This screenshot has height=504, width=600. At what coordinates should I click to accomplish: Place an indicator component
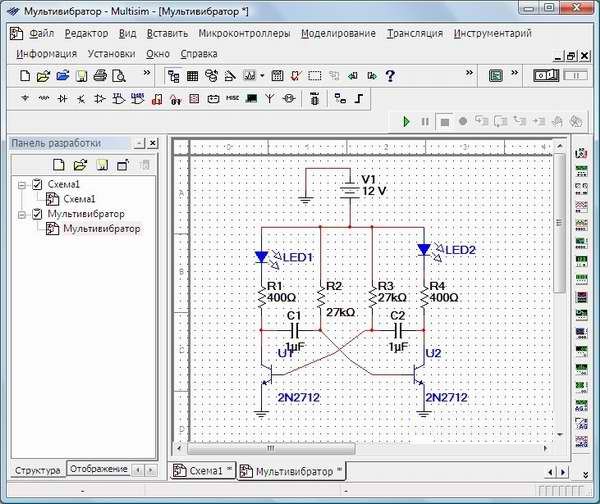[194, 99]
